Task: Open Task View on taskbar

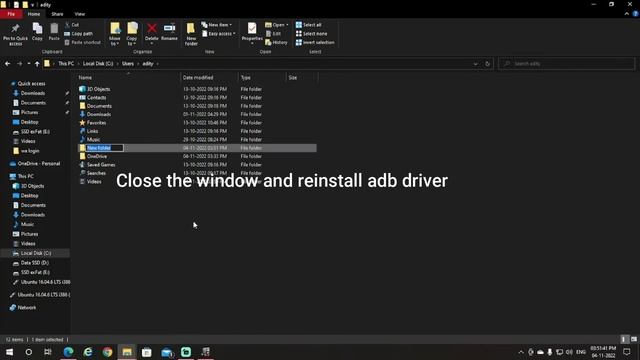Action: 48,352
